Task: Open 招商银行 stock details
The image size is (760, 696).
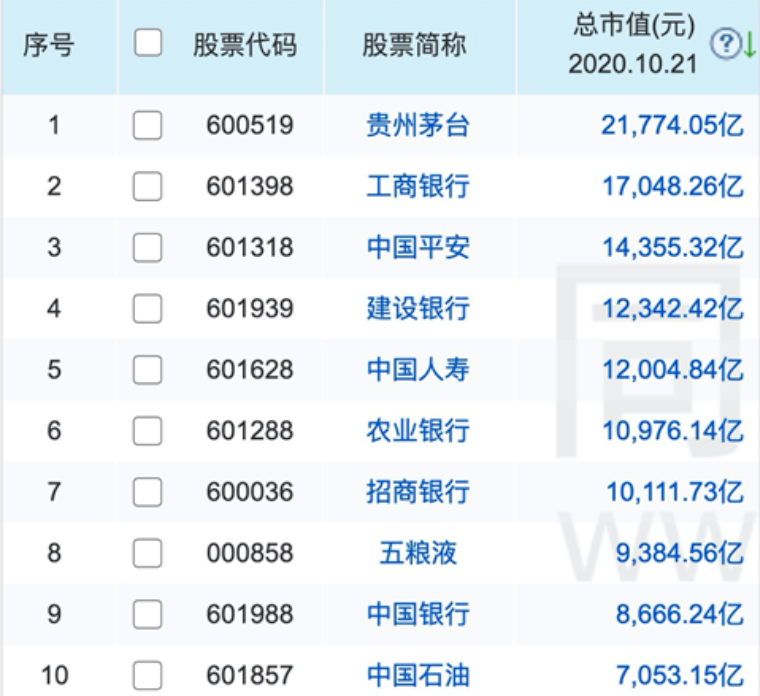Action: [x=418, y=491]
